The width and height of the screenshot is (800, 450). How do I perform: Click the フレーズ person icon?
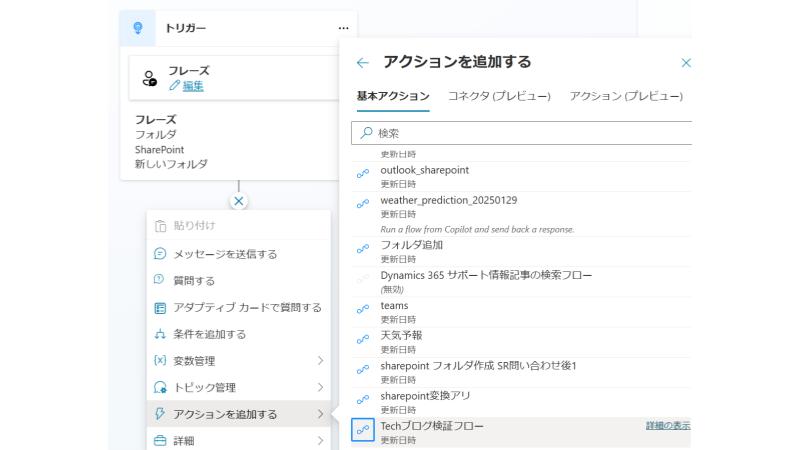click(150, 78)
